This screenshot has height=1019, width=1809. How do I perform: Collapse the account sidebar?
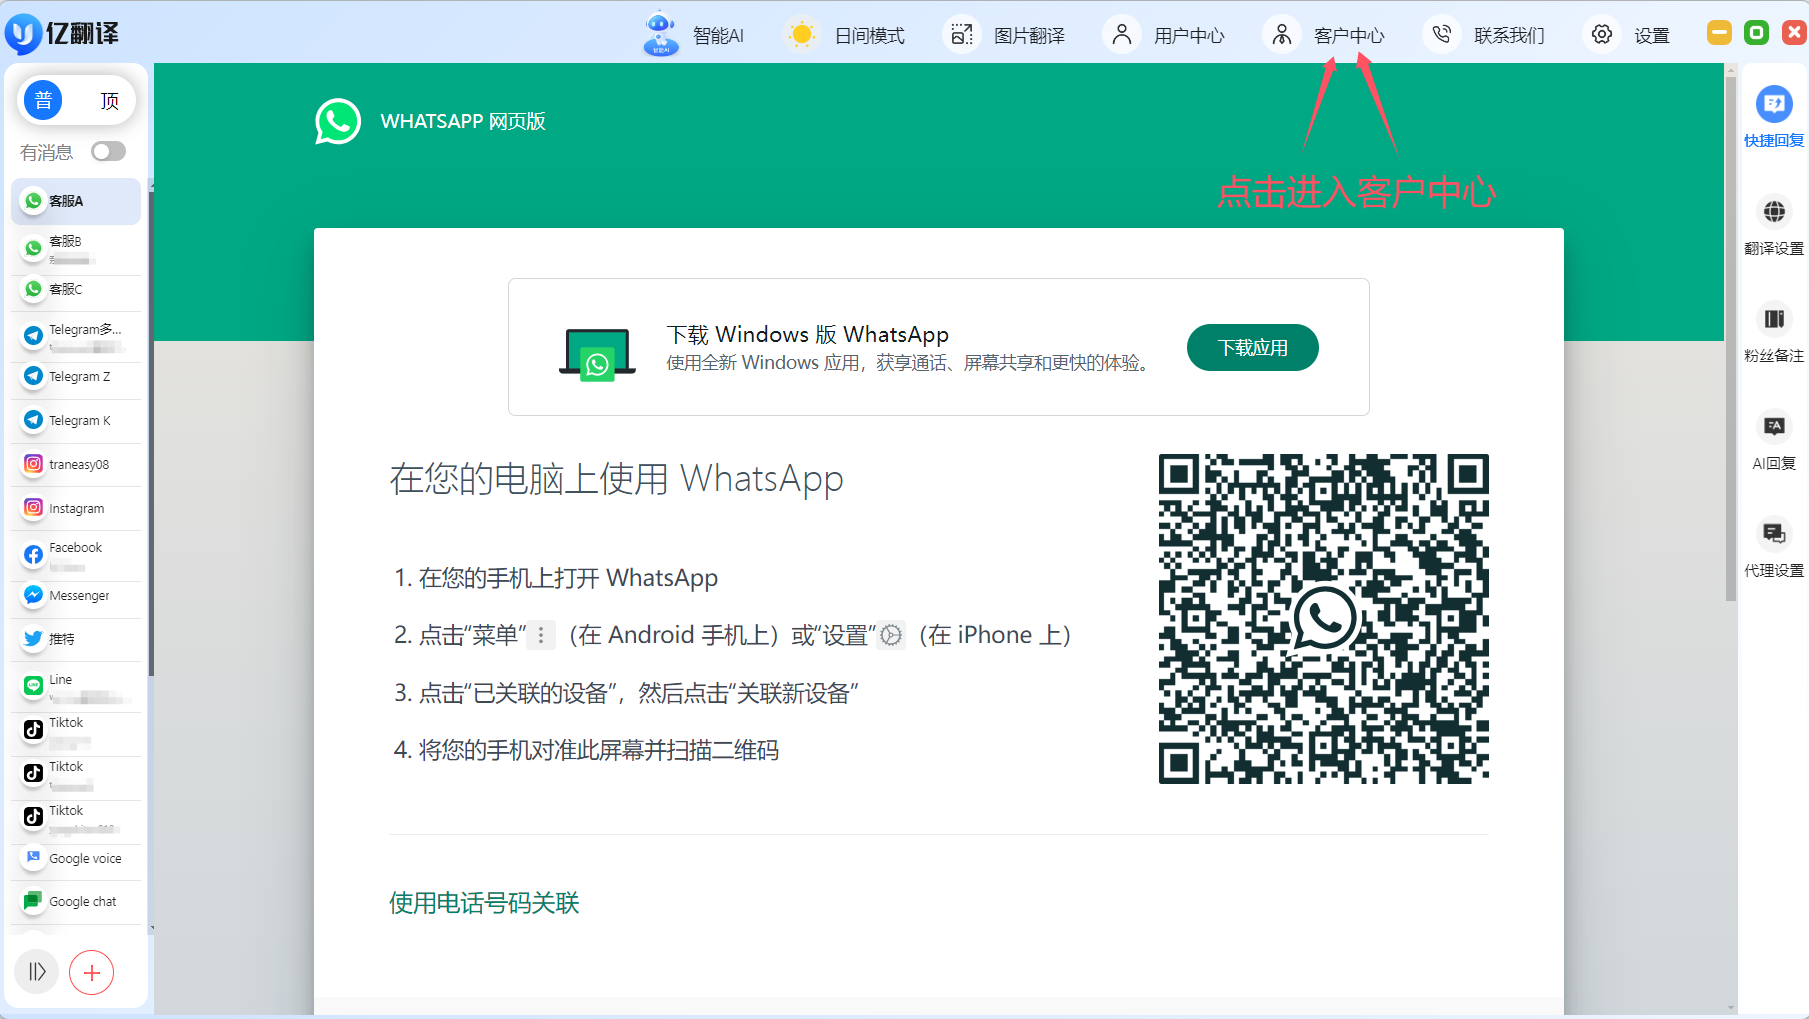tap(36, 971)
